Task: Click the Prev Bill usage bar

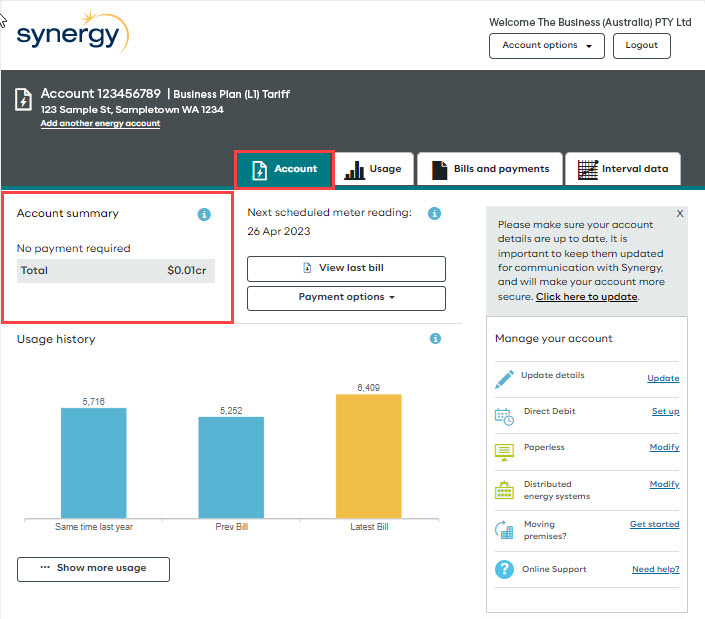Action: pyautogui.click(x=231, y=468)
